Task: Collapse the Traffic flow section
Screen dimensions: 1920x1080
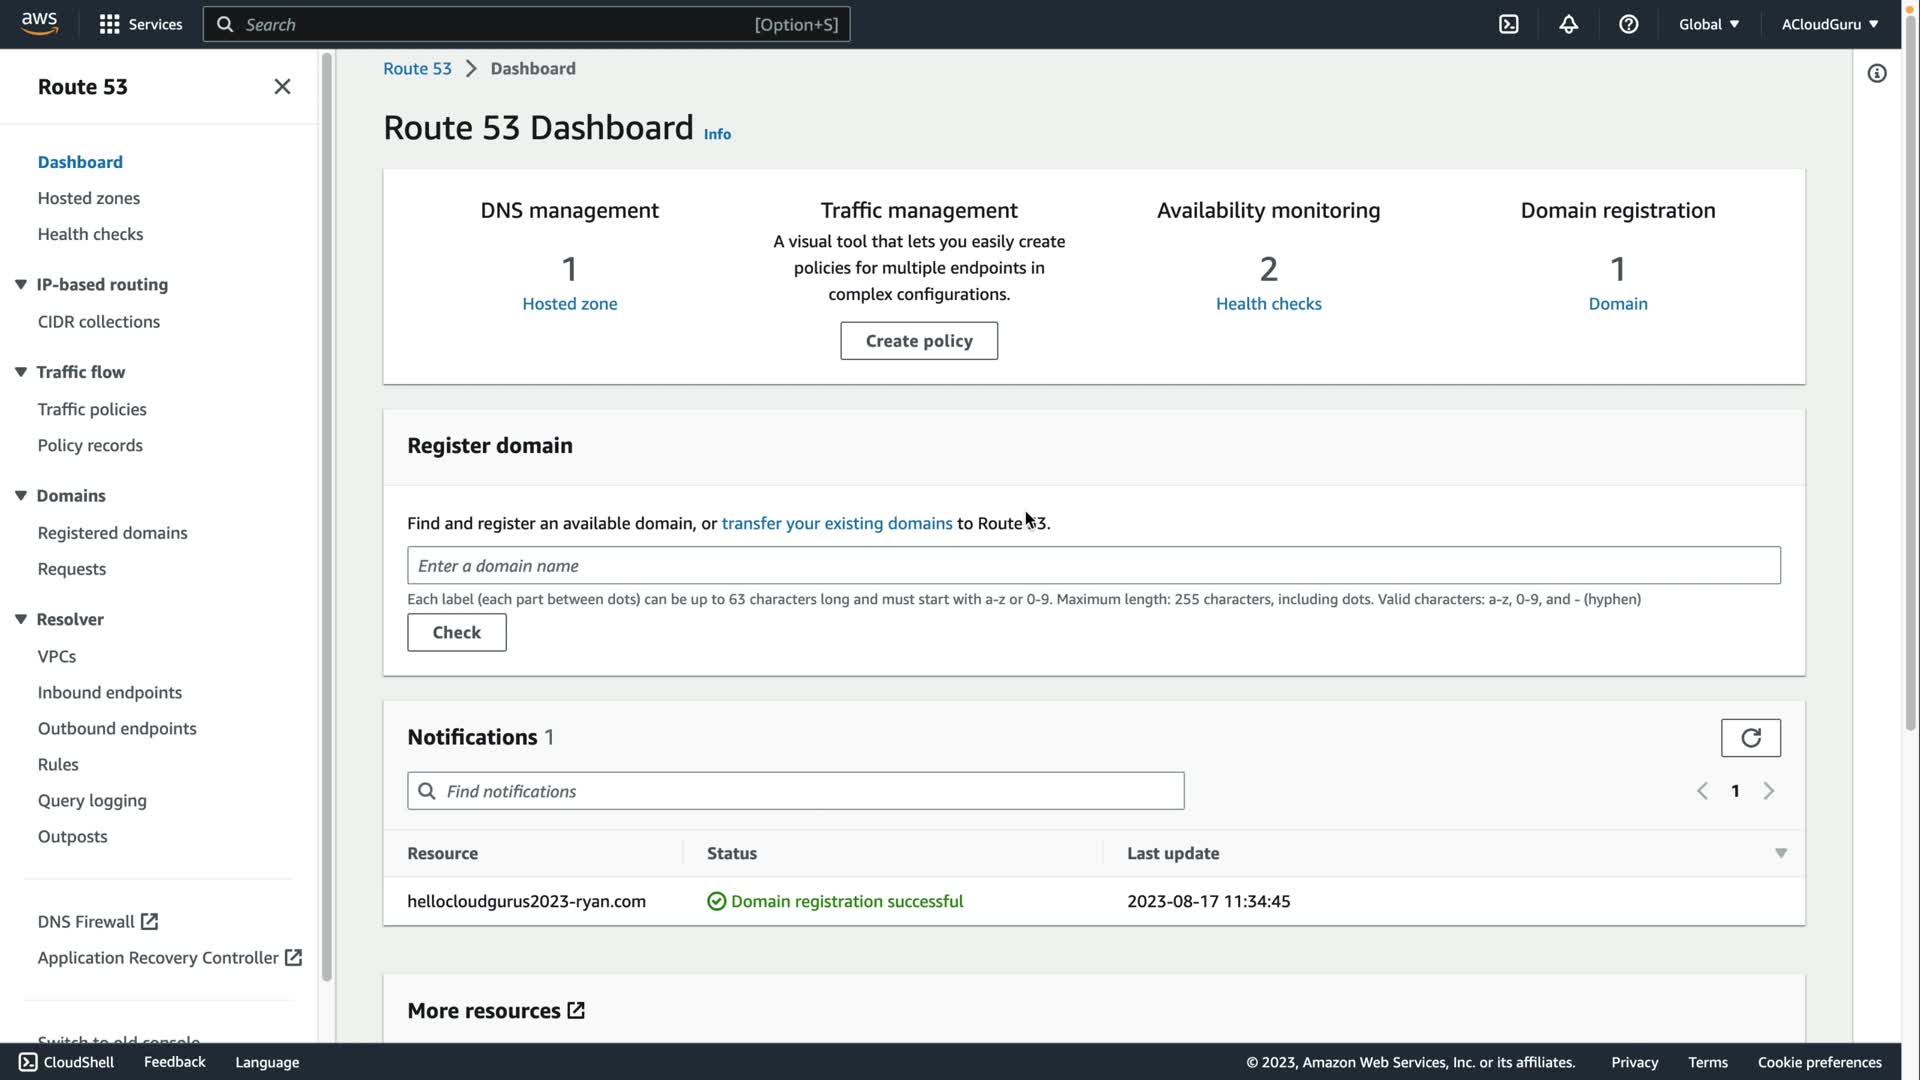Action: (x=21, y=372)
